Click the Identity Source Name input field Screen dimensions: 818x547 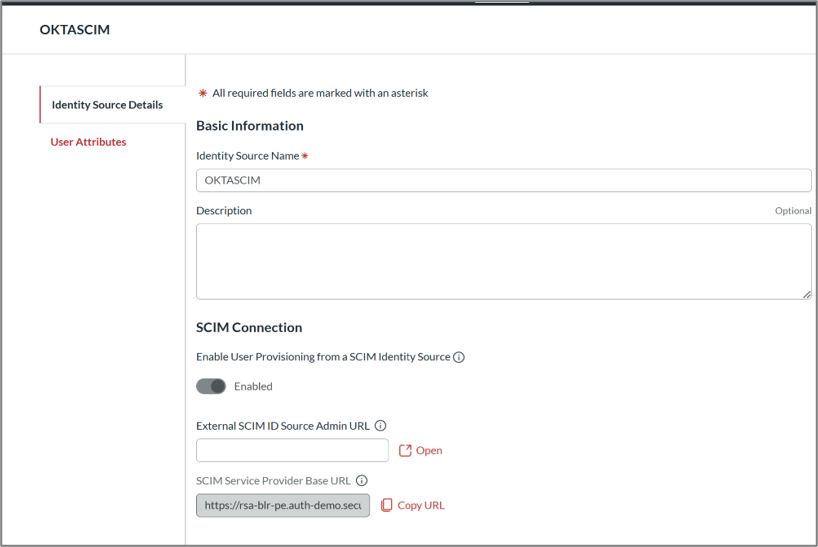pyautogui.click(x=503, y=180)
